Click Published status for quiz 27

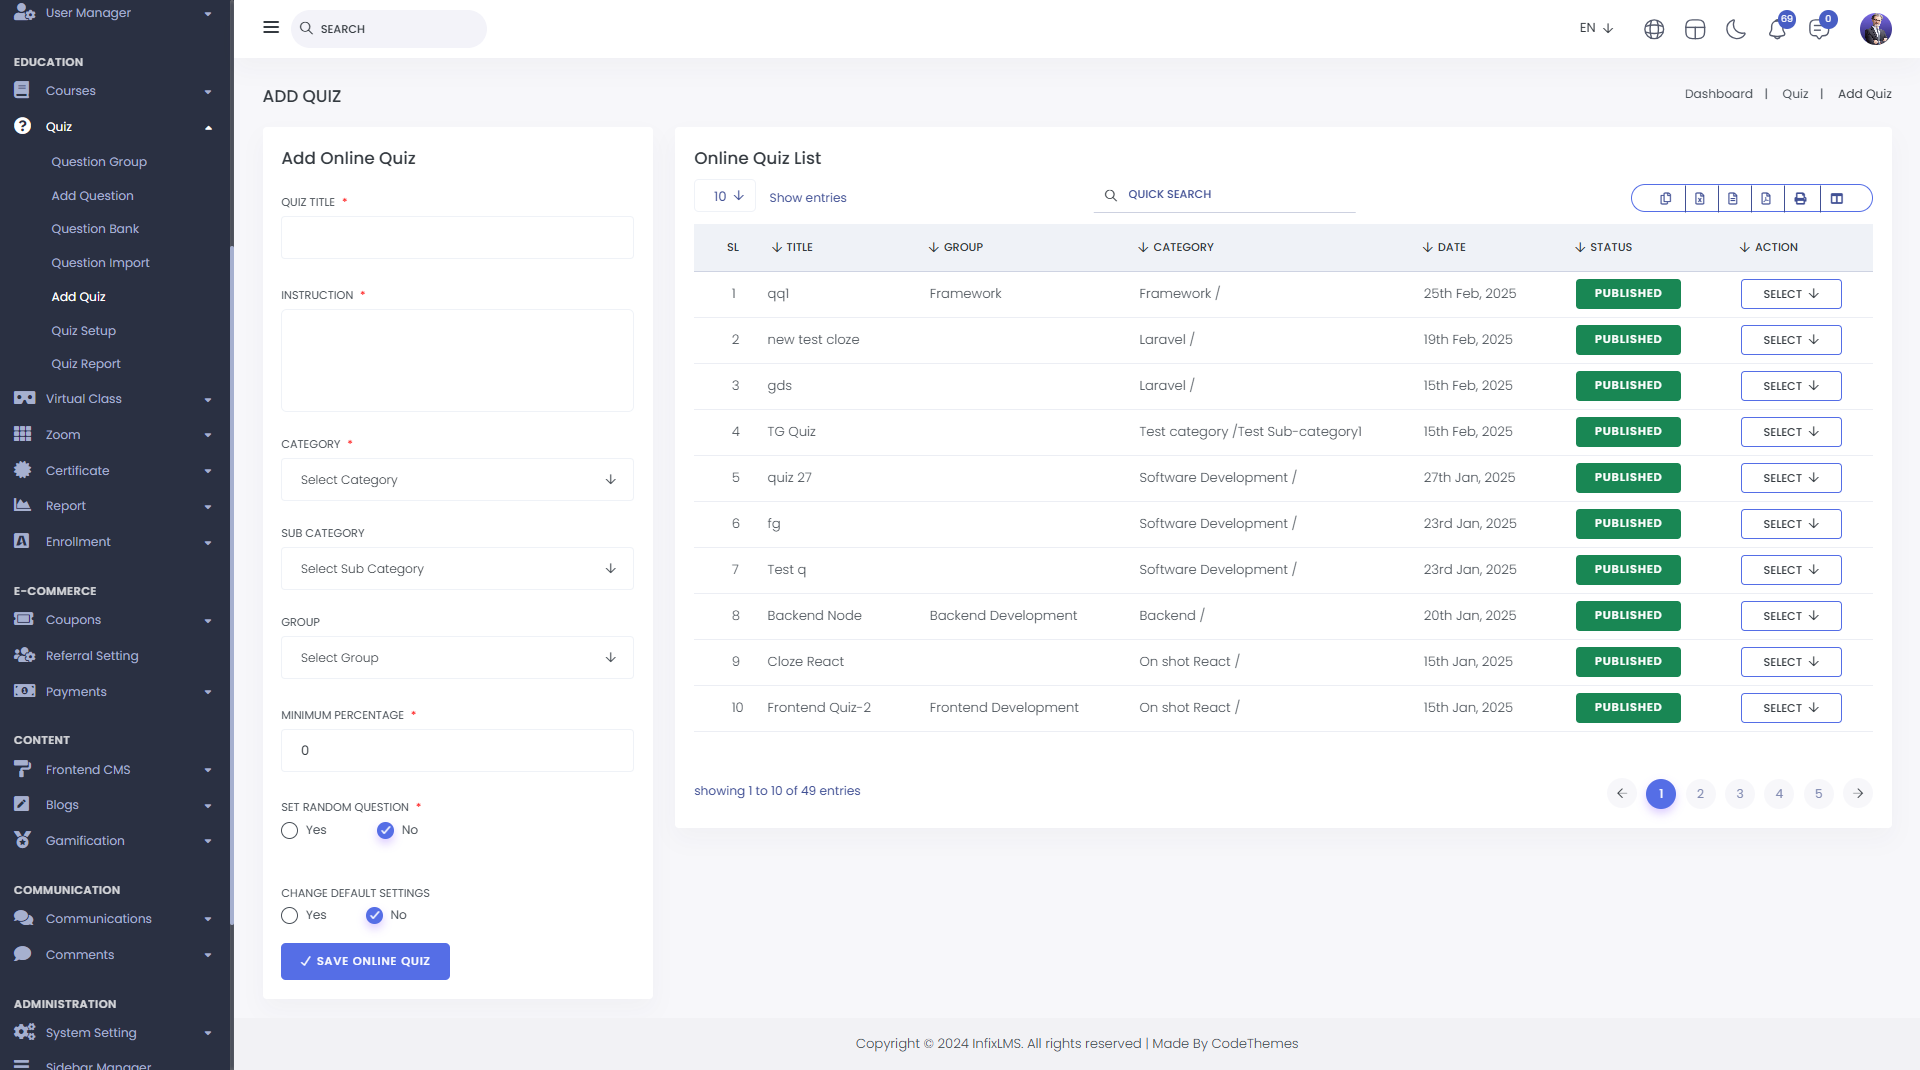[x=1628, y=478]
